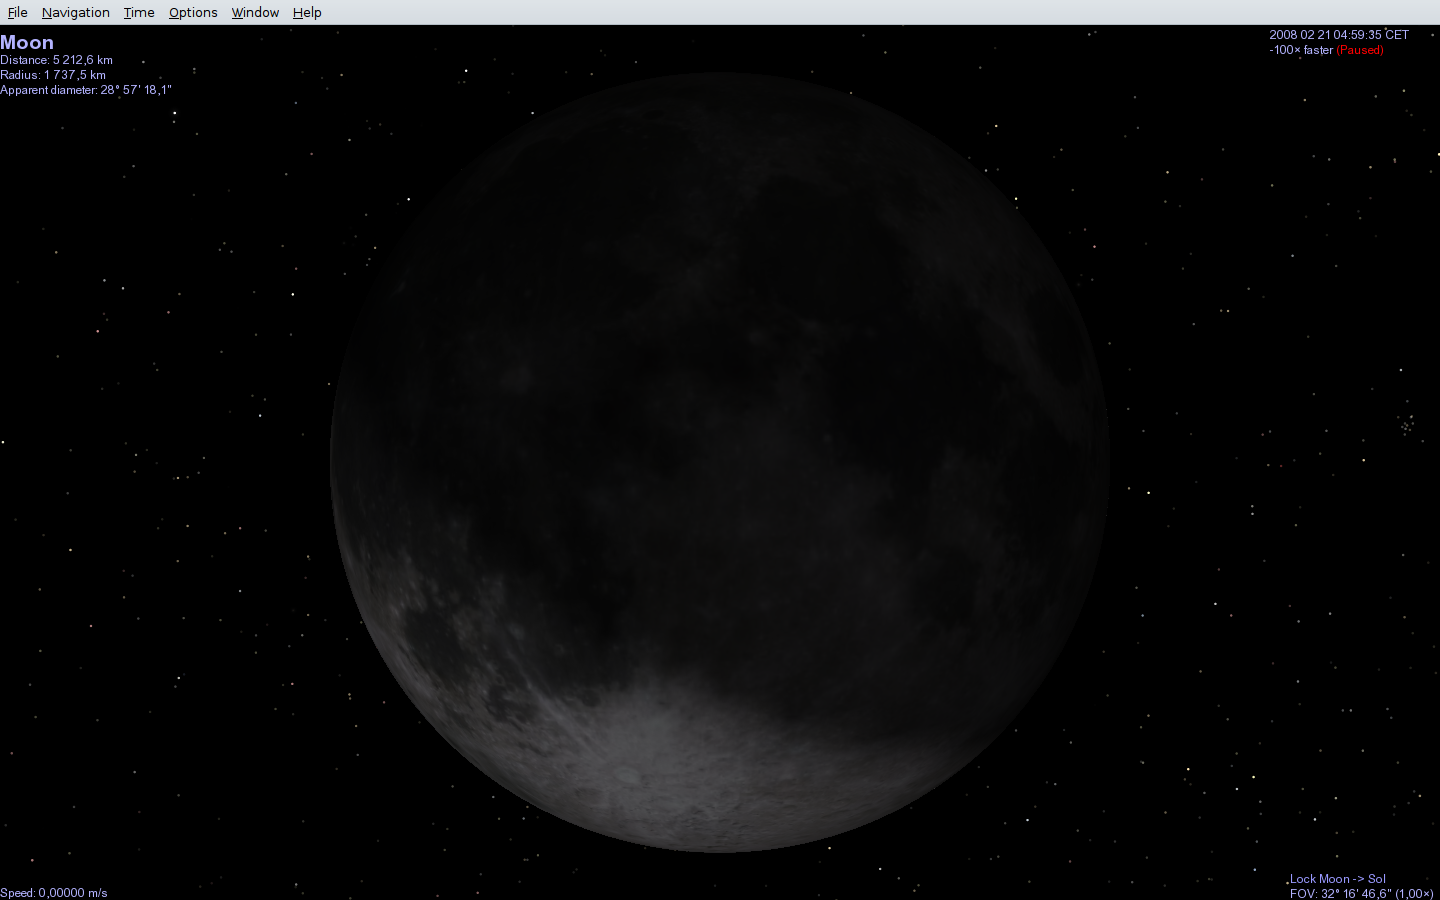
Task: Click the Speed readout at bottom left
Action: click(54, 893)
